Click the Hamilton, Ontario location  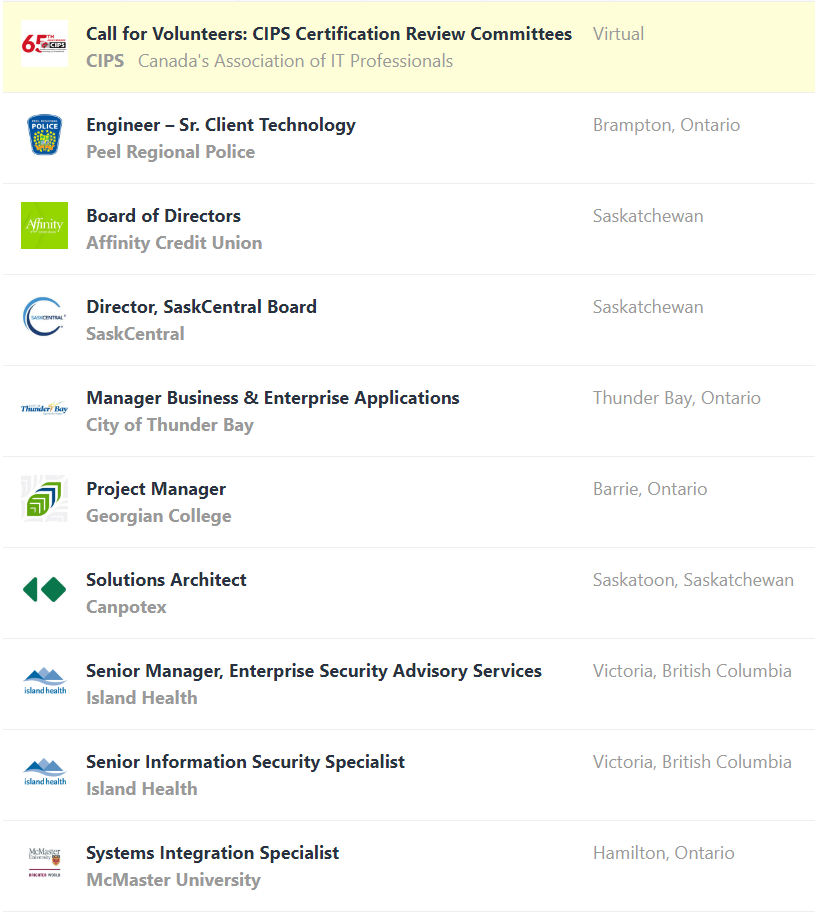[663, 853]
